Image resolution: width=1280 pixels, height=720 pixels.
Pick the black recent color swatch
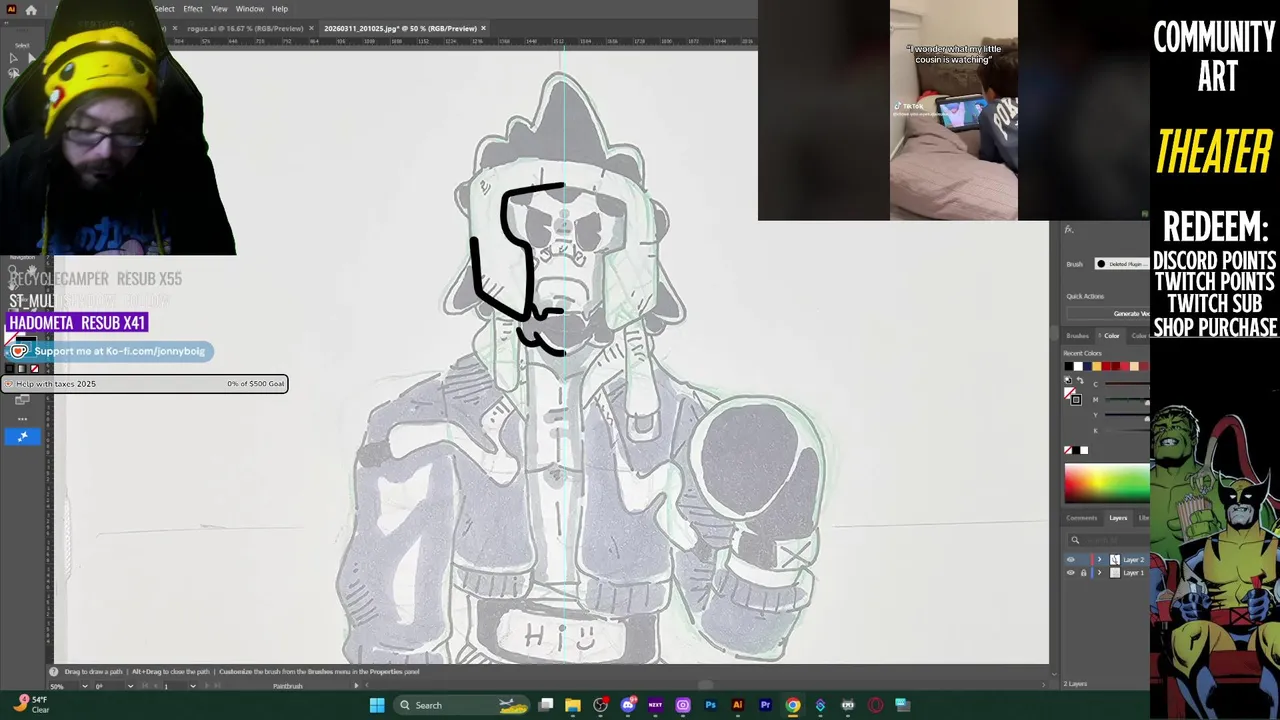point(1069,367)
